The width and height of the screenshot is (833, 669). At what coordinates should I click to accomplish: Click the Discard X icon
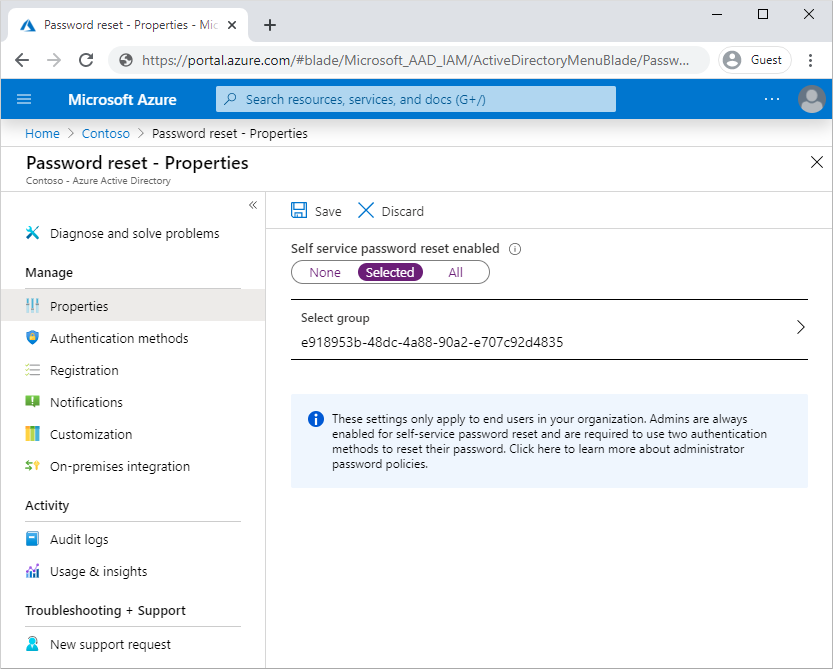click(x=366, y=210)
